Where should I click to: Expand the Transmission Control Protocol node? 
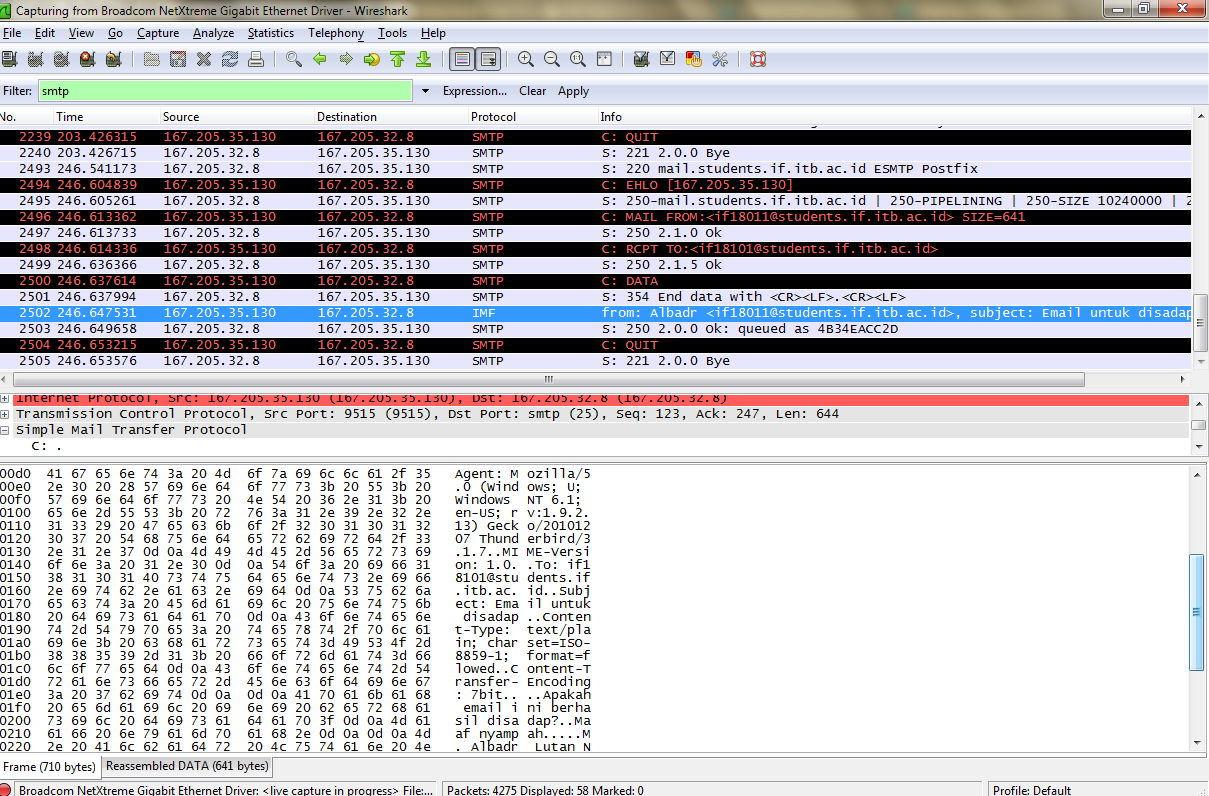[6, 414]
